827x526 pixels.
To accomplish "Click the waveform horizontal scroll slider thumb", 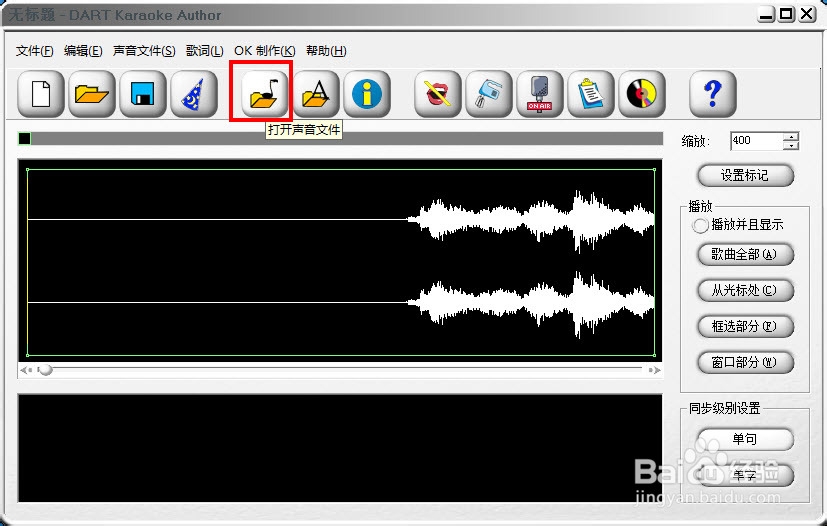I will (x=46, y=370).
